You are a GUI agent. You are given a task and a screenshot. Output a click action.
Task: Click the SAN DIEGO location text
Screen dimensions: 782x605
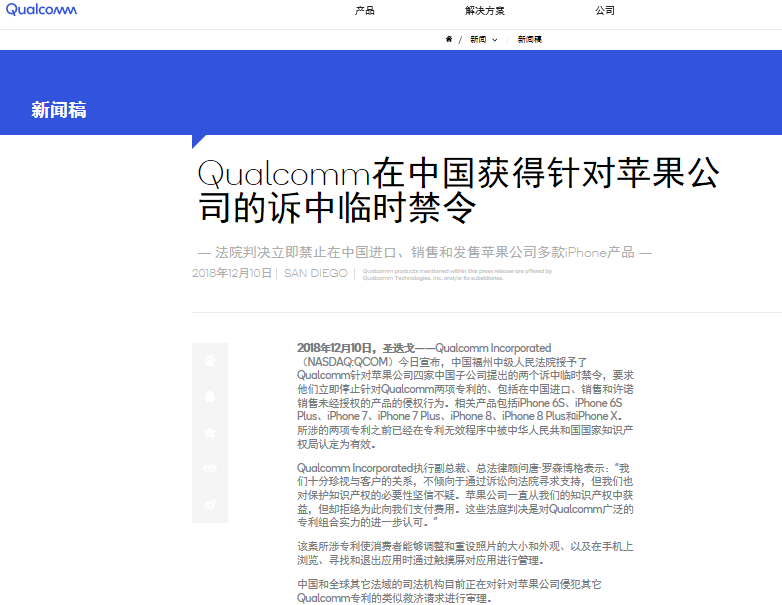(316, 273)
